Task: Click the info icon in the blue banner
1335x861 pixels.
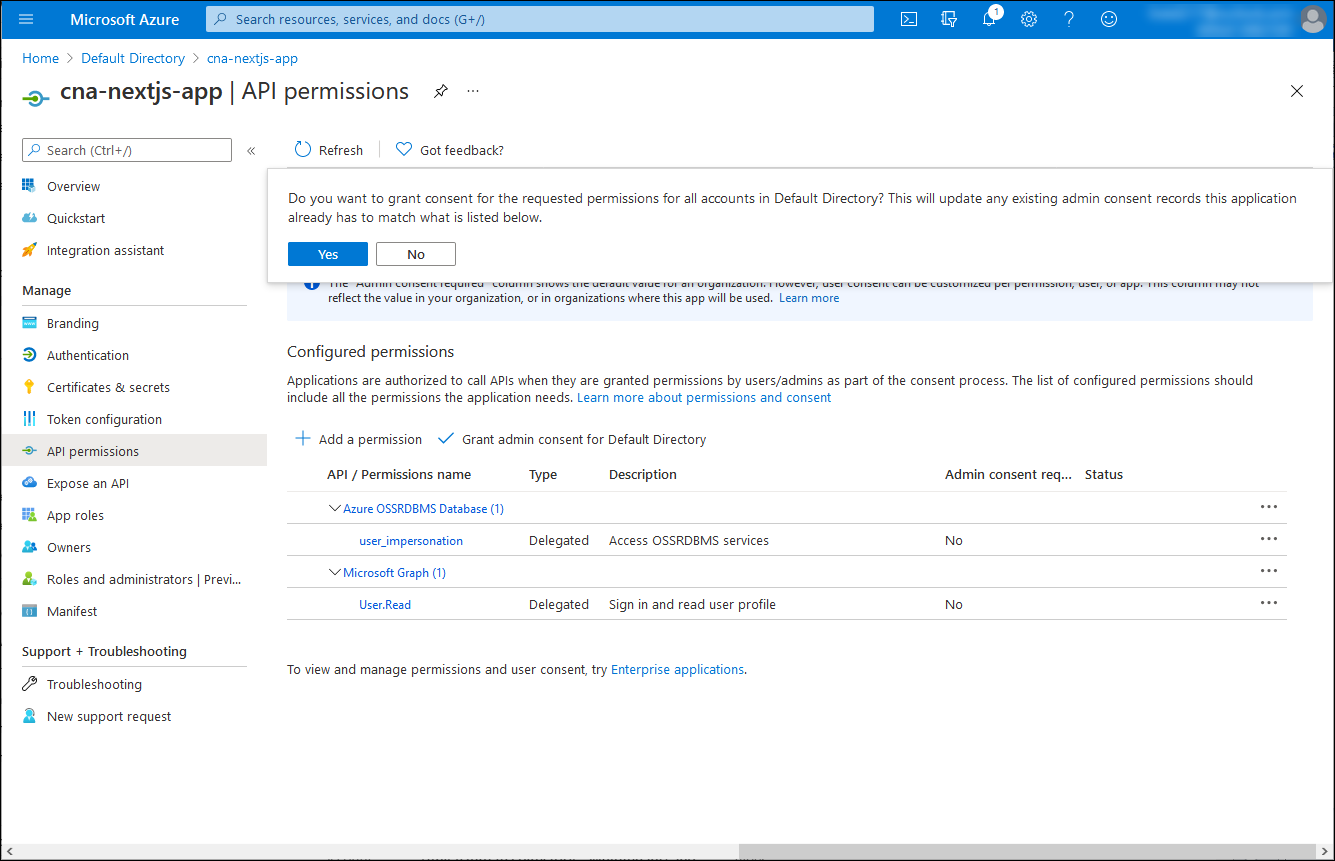Action: (x=311, y=287)
